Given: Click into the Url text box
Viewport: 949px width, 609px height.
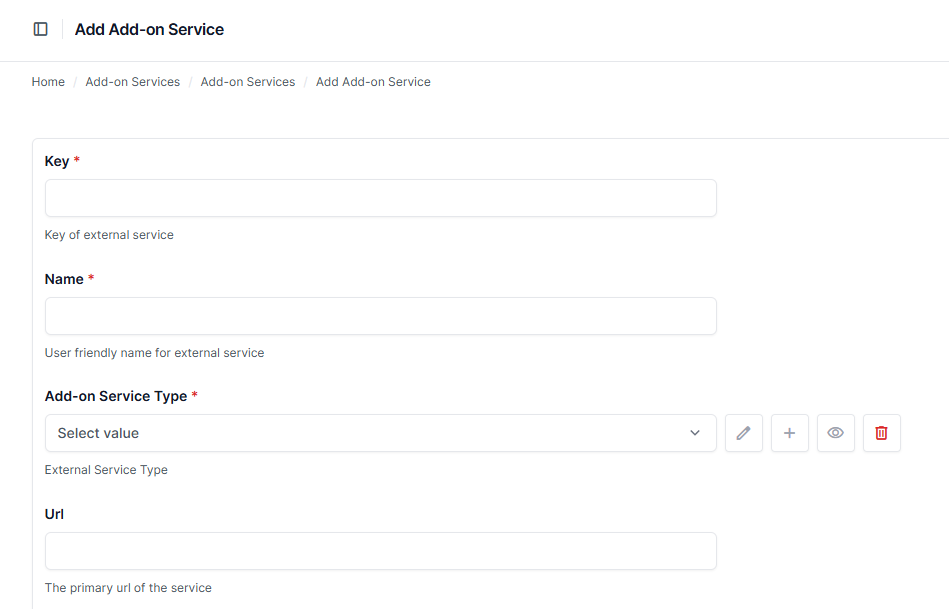Looking at the screenshot, I should click(380, 551).
